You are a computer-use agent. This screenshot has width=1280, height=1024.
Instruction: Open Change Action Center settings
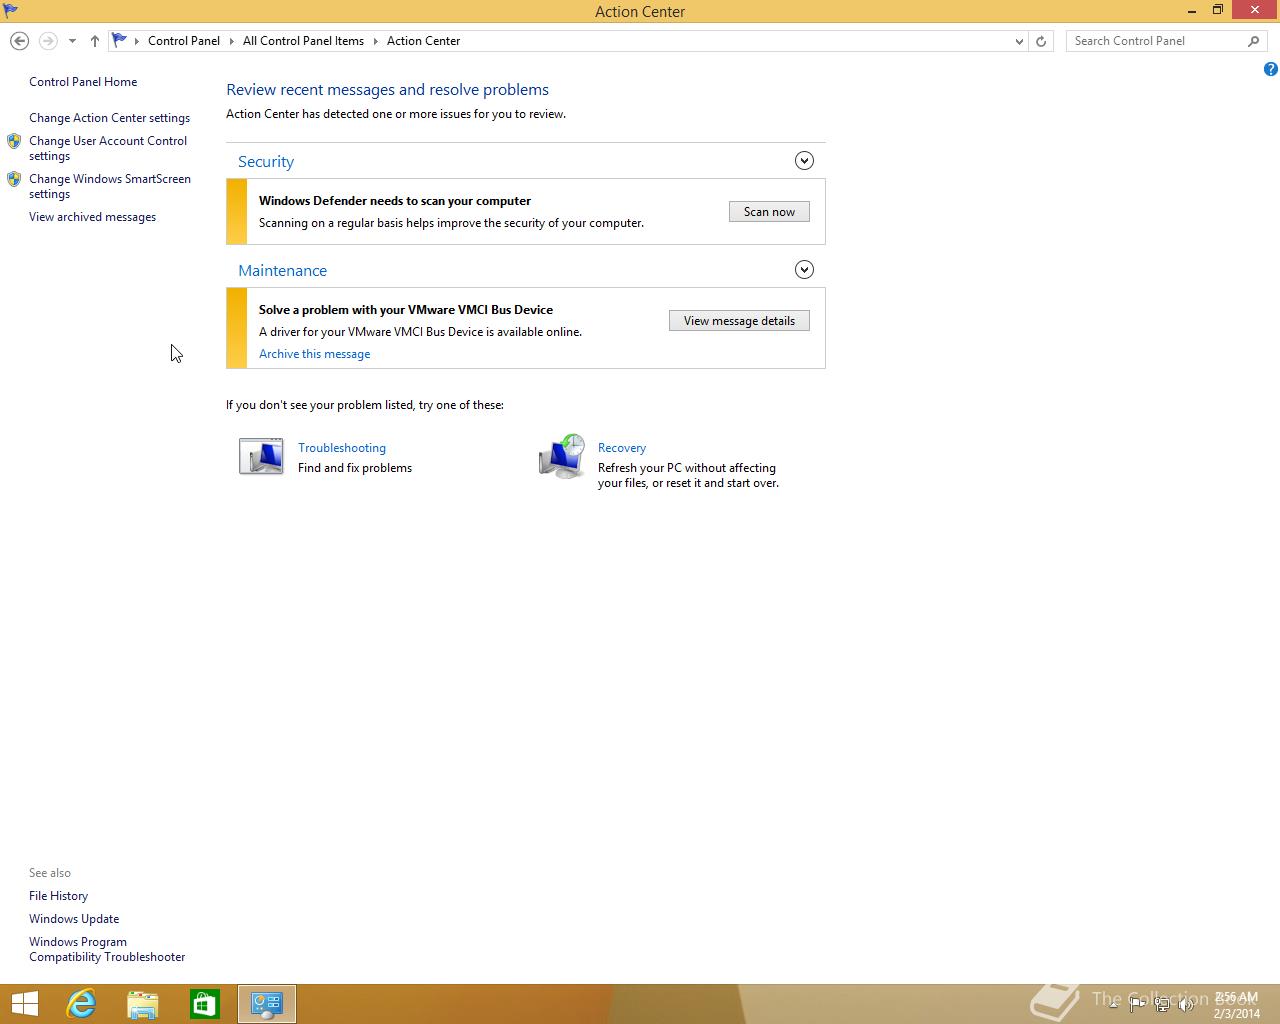click(x=109, y=118)
